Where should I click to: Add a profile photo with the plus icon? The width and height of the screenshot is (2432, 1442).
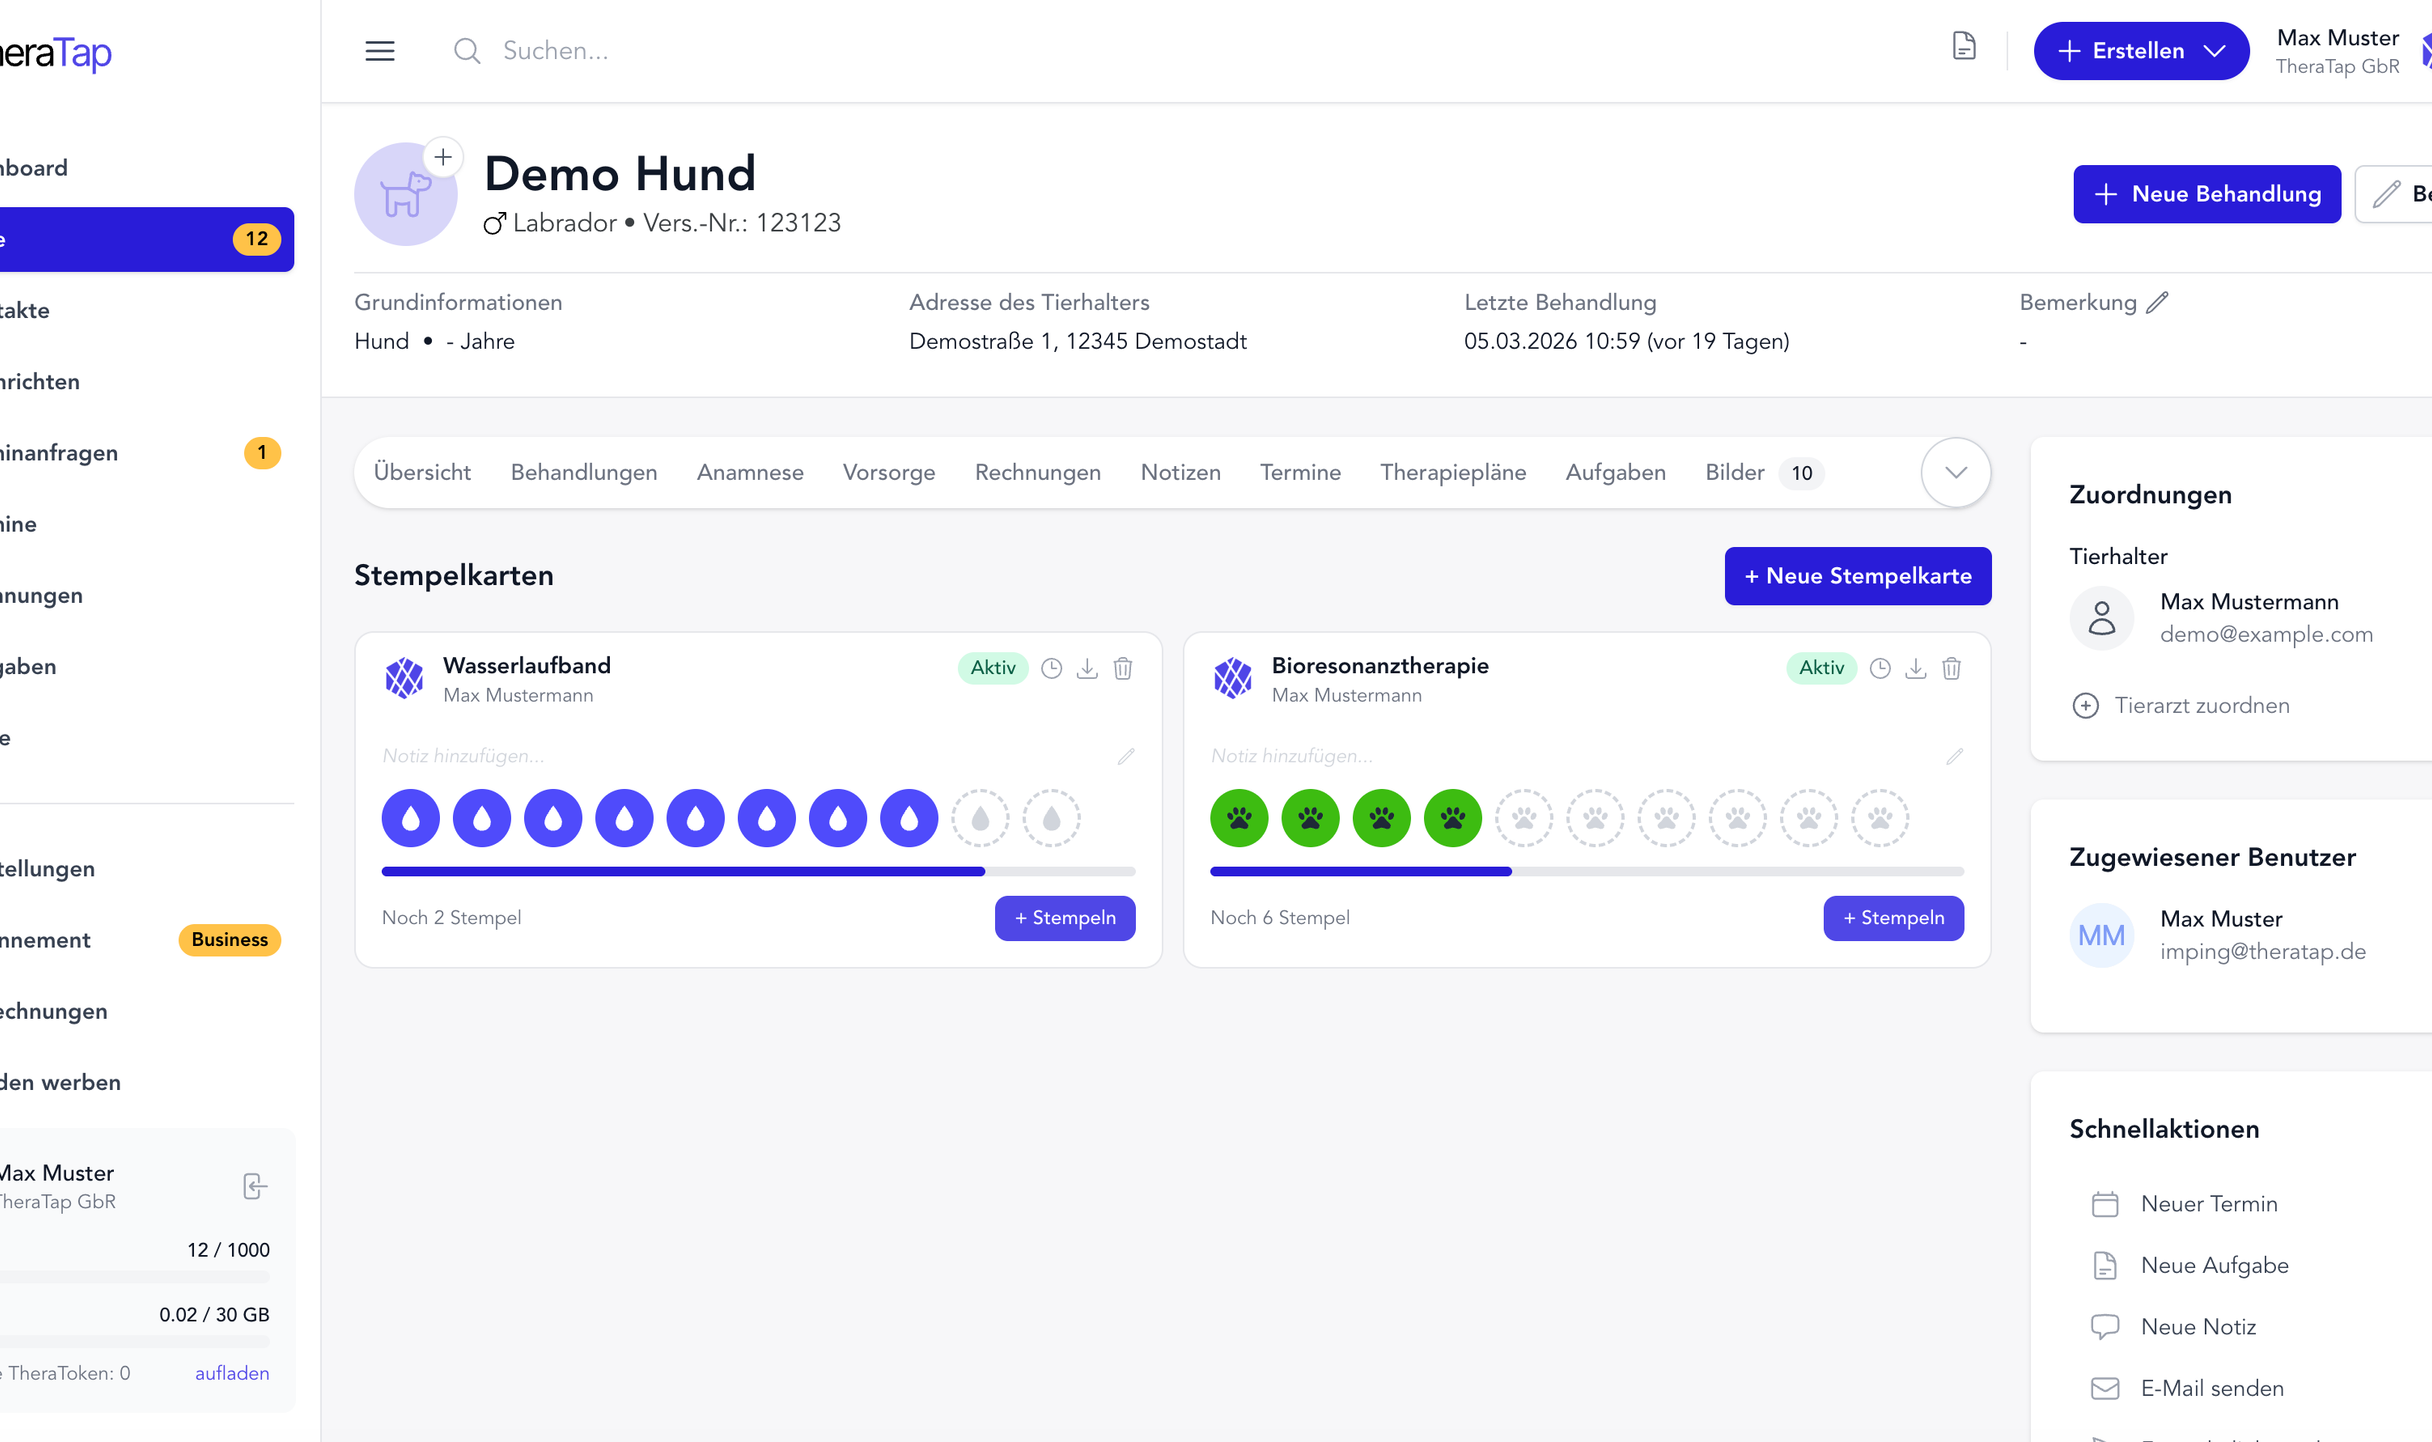[x=443, y=157]
